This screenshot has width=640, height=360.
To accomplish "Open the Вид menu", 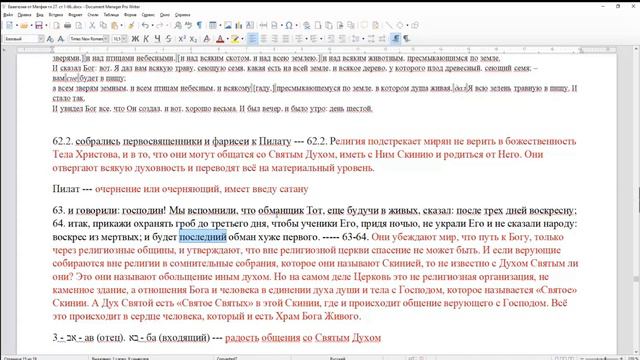I will 40,15.
